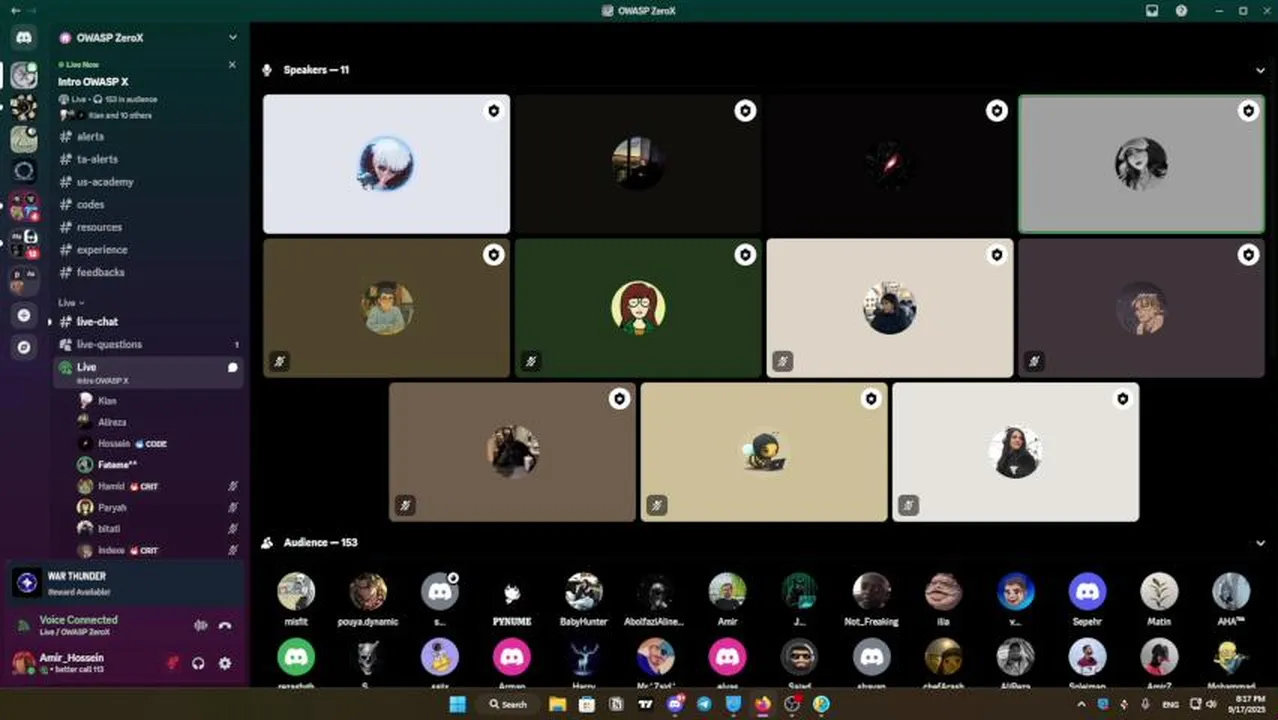
Task: Click Voice Connected status text
Action: click(78, 619)
